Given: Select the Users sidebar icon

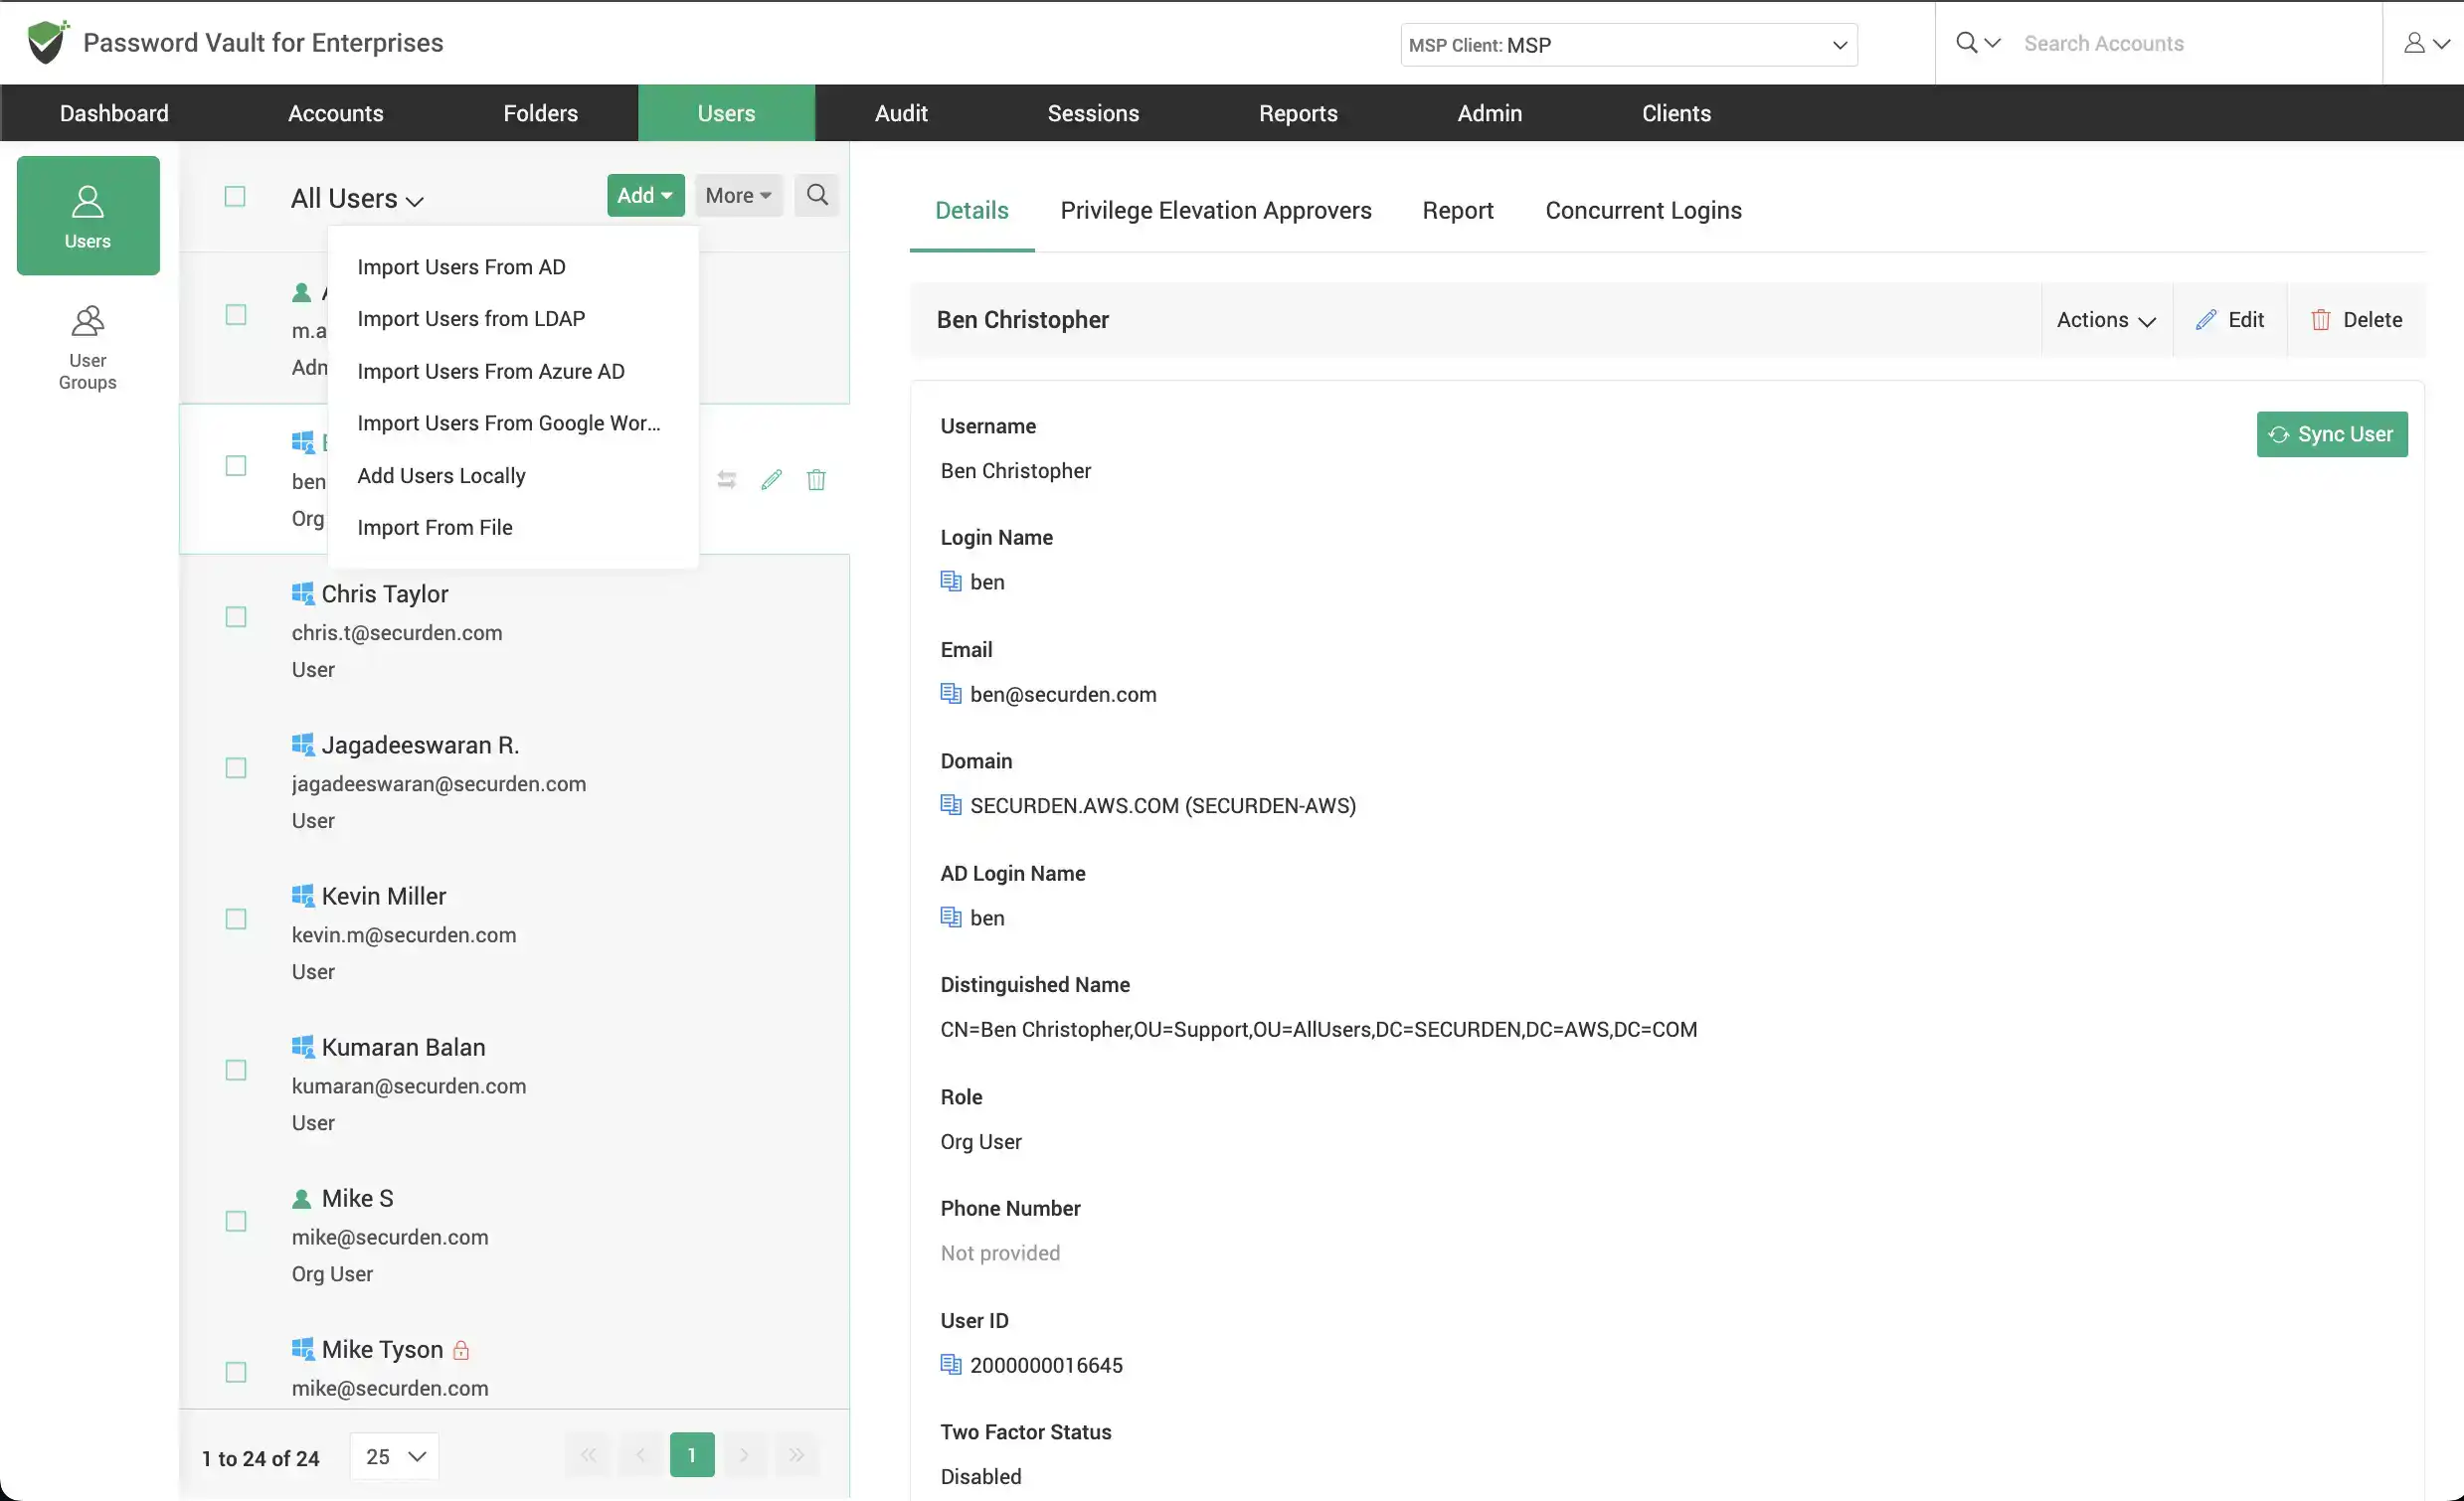Looking at the screenshot, I should coord(88,216).
